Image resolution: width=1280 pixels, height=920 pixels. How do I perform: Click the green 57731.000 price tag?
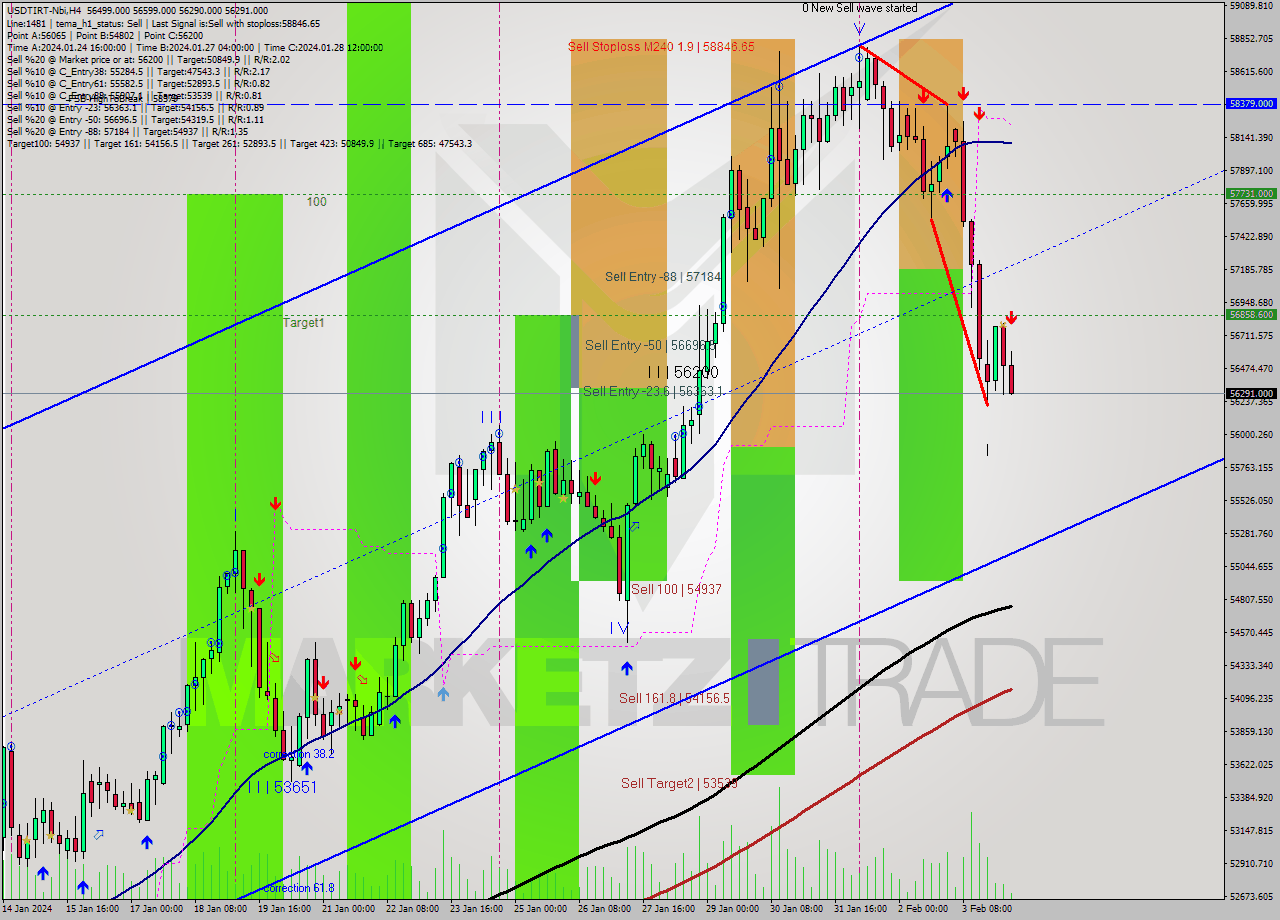1251,193
